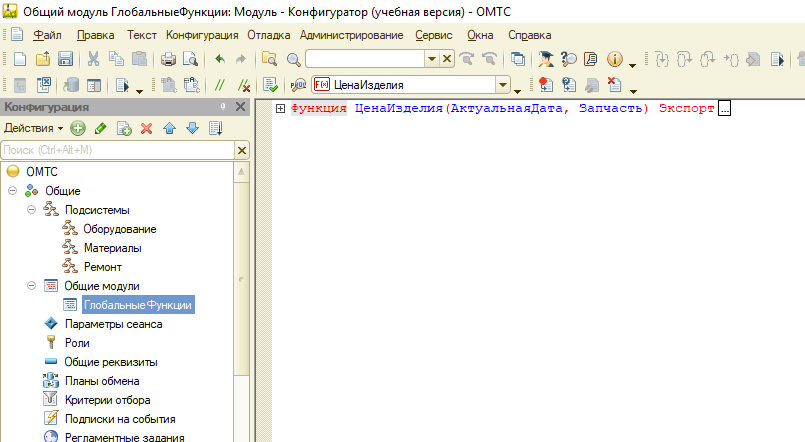Click the Paste clipboard icon
Image resolution: width=805 pixels, height=442 pixels.
(139, 59)
